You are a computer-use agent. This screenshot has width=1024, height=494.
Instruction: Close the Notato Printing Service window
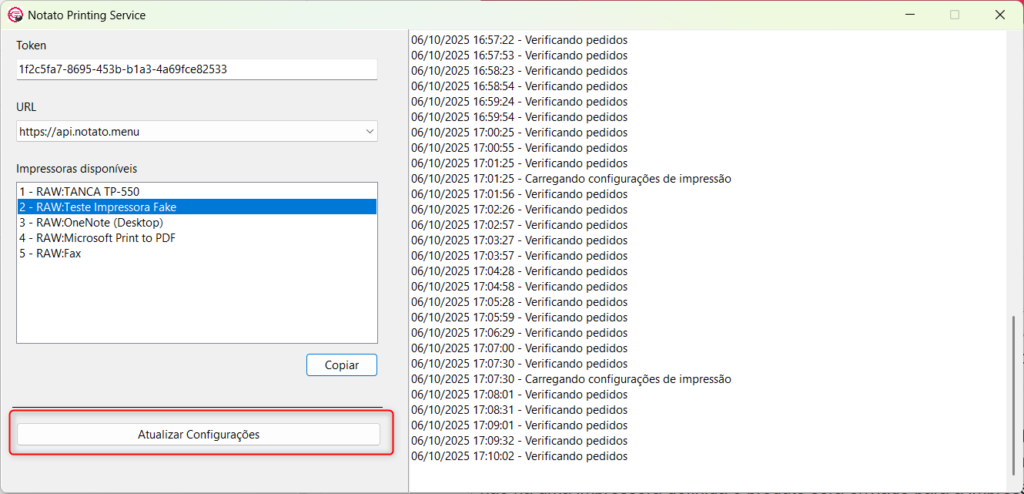pos(1000,15)
